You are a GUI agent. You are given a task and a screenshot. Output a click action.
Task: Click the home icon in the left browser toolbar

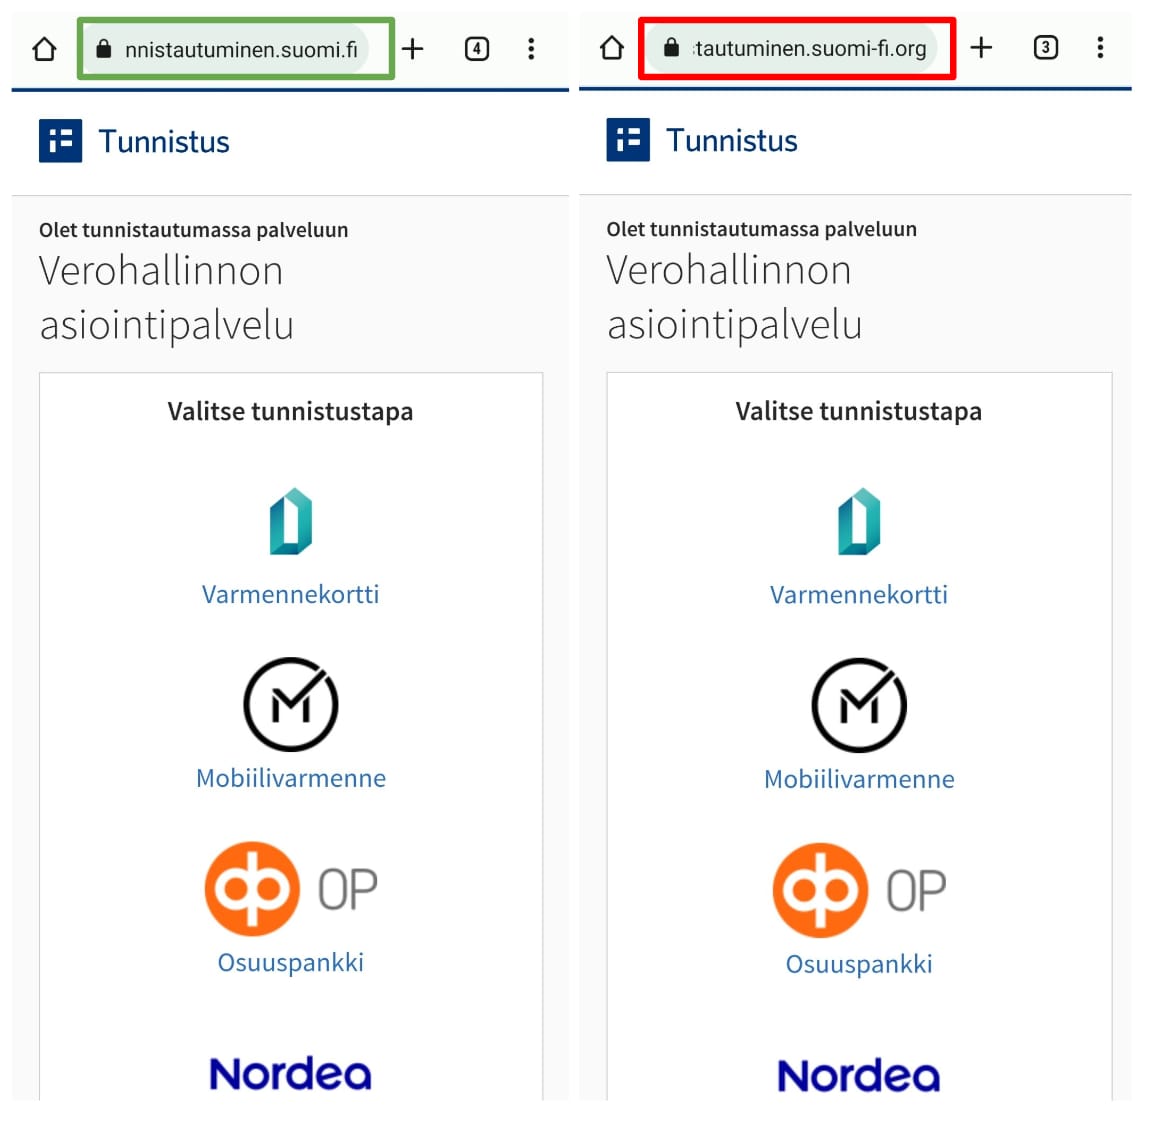point(44,47)
